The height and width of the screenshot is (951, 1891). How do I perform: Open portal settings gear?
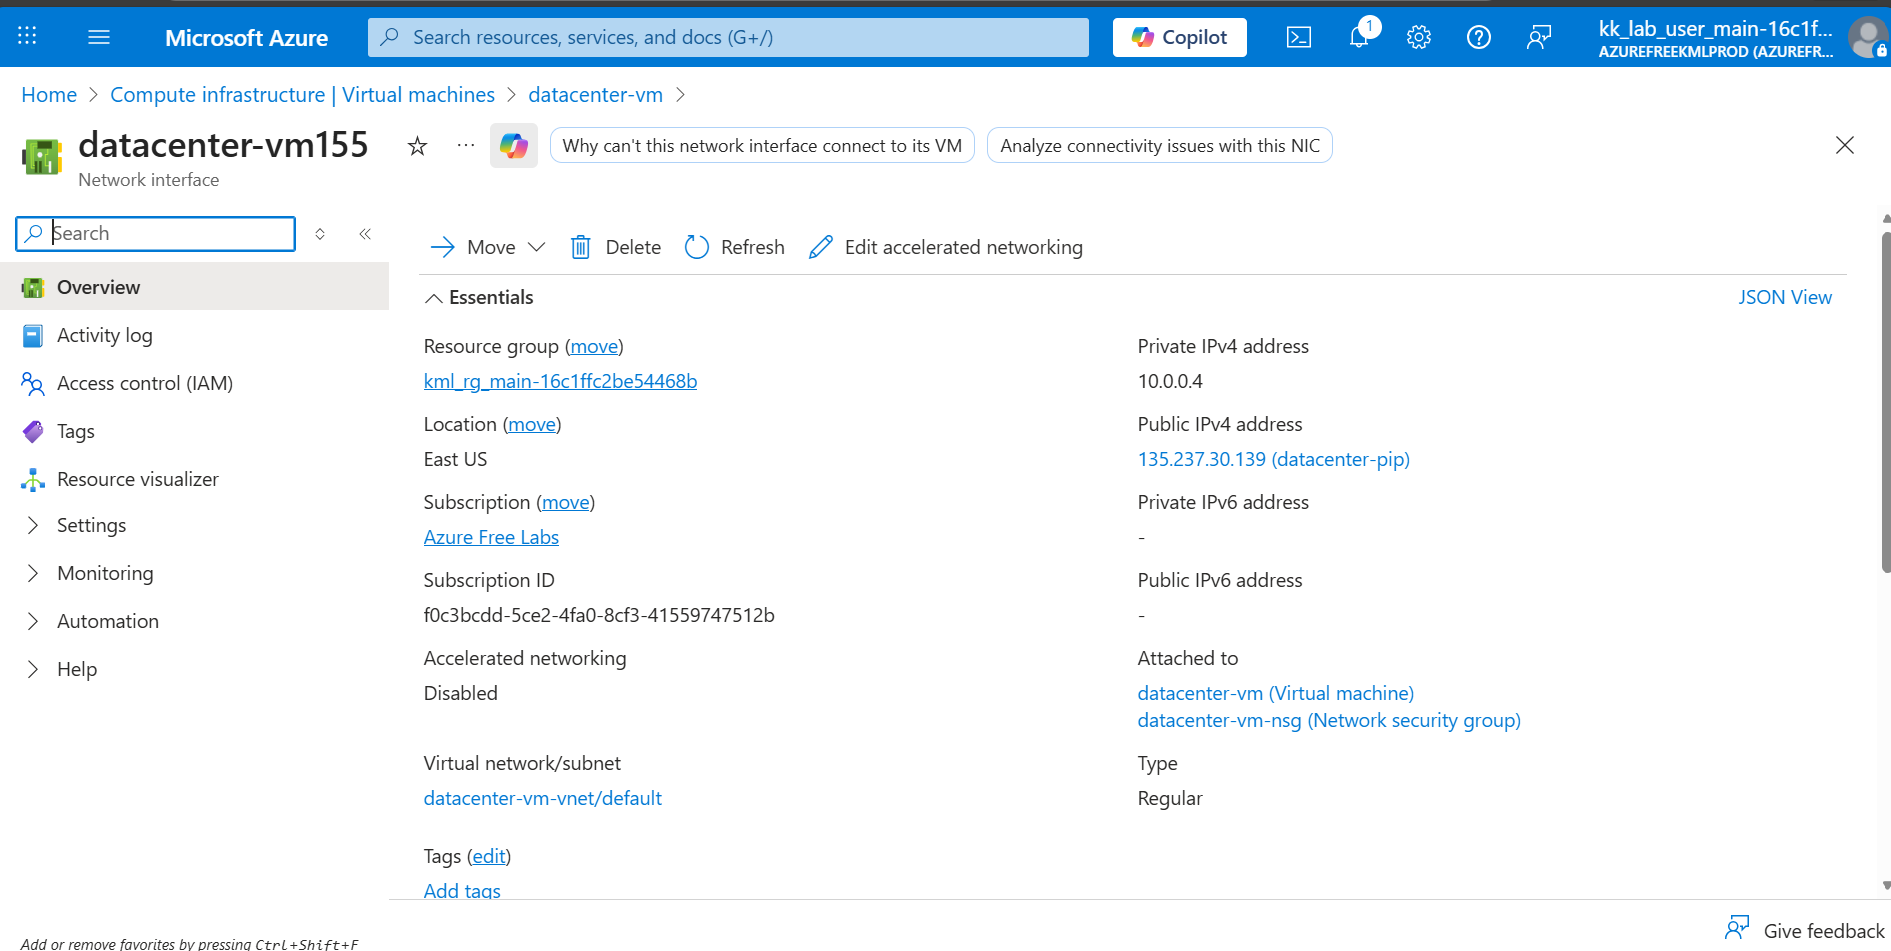pyautogui.click(x=1419, y=37)
